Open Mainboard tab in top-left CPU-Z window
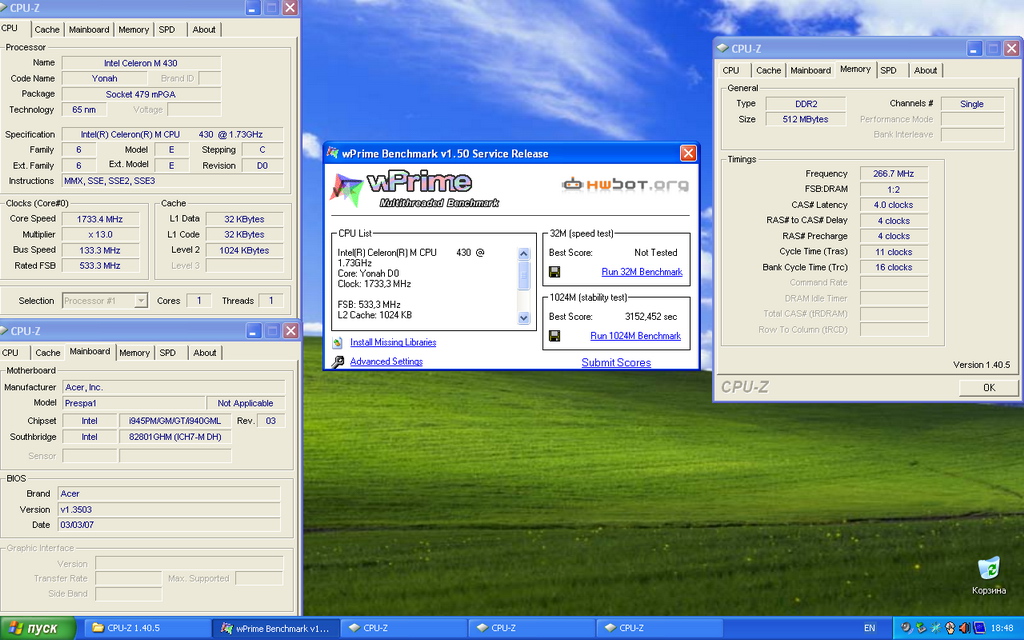Screen dimensions: 1024x640 [89, 29]
